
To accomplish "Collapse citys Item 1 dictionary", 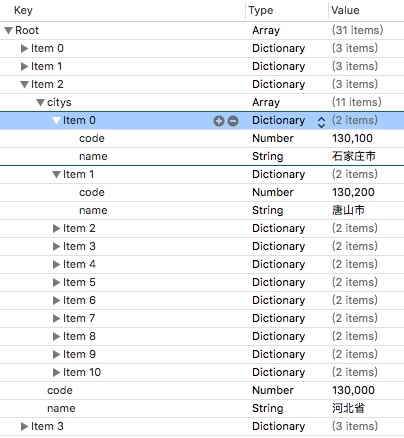I will 56,175.
